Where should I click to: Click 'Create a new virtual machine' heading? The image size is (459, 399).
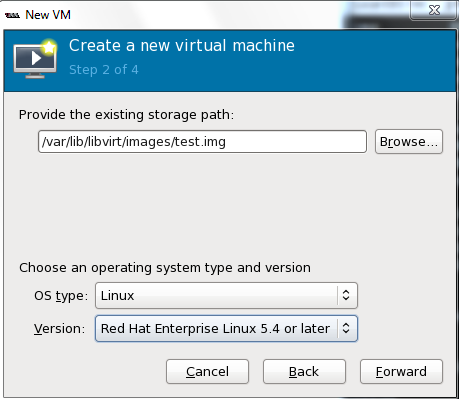pyautogui.click(x=182, y=46)
